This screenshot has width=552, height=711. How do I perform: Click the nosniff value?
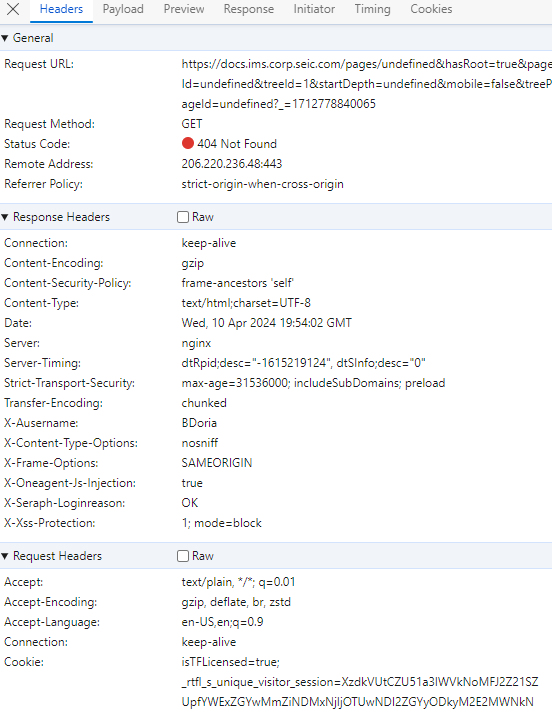pos(200,443)
